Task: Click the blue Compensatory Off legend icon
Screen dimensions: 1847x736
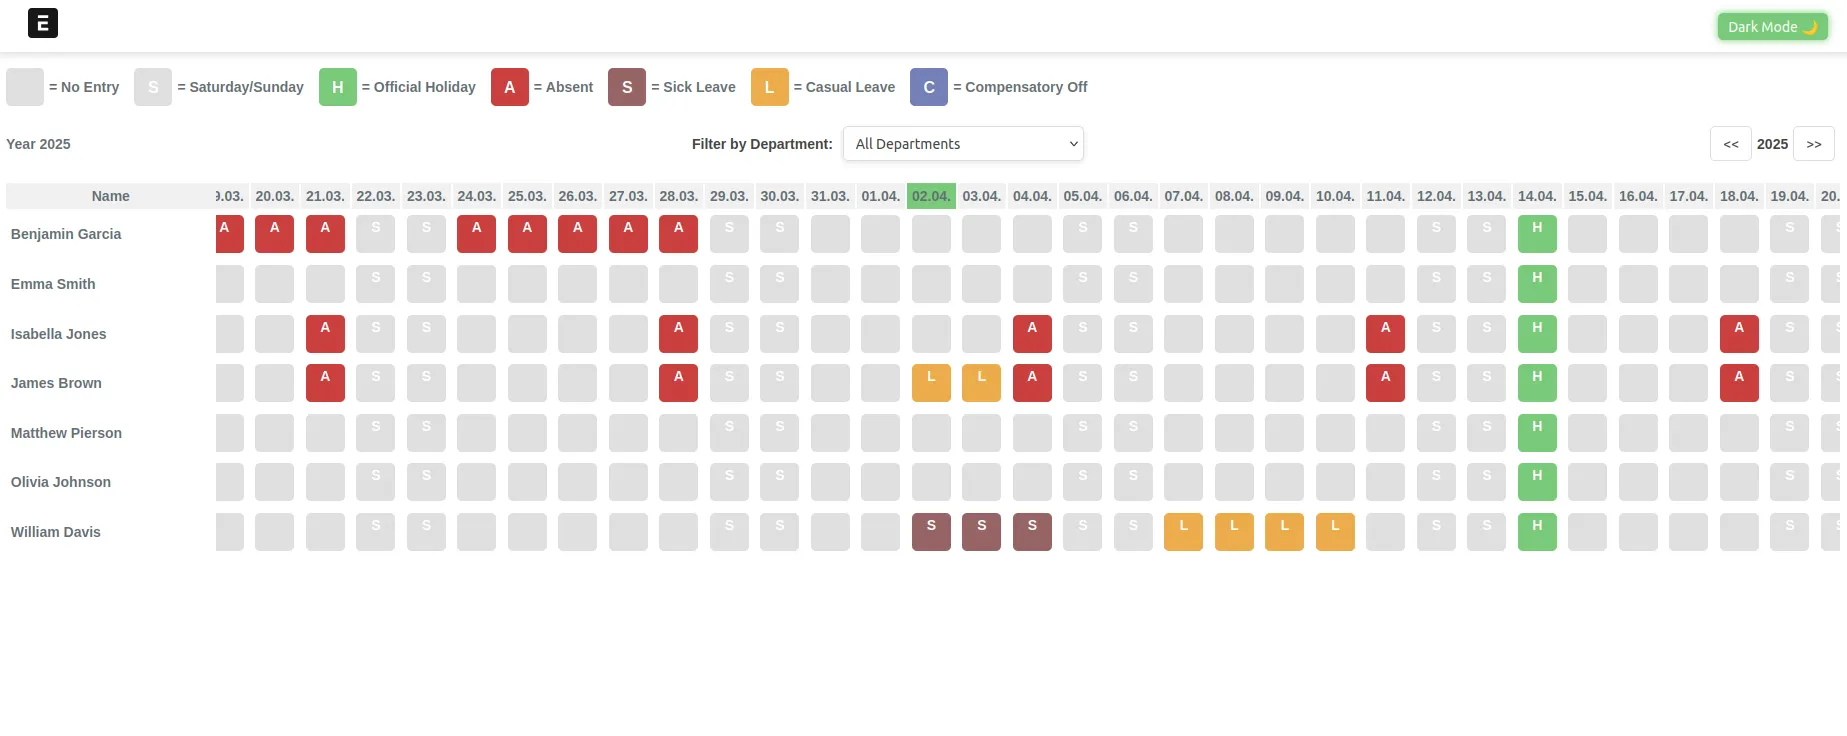Action: tap(929, 87)
